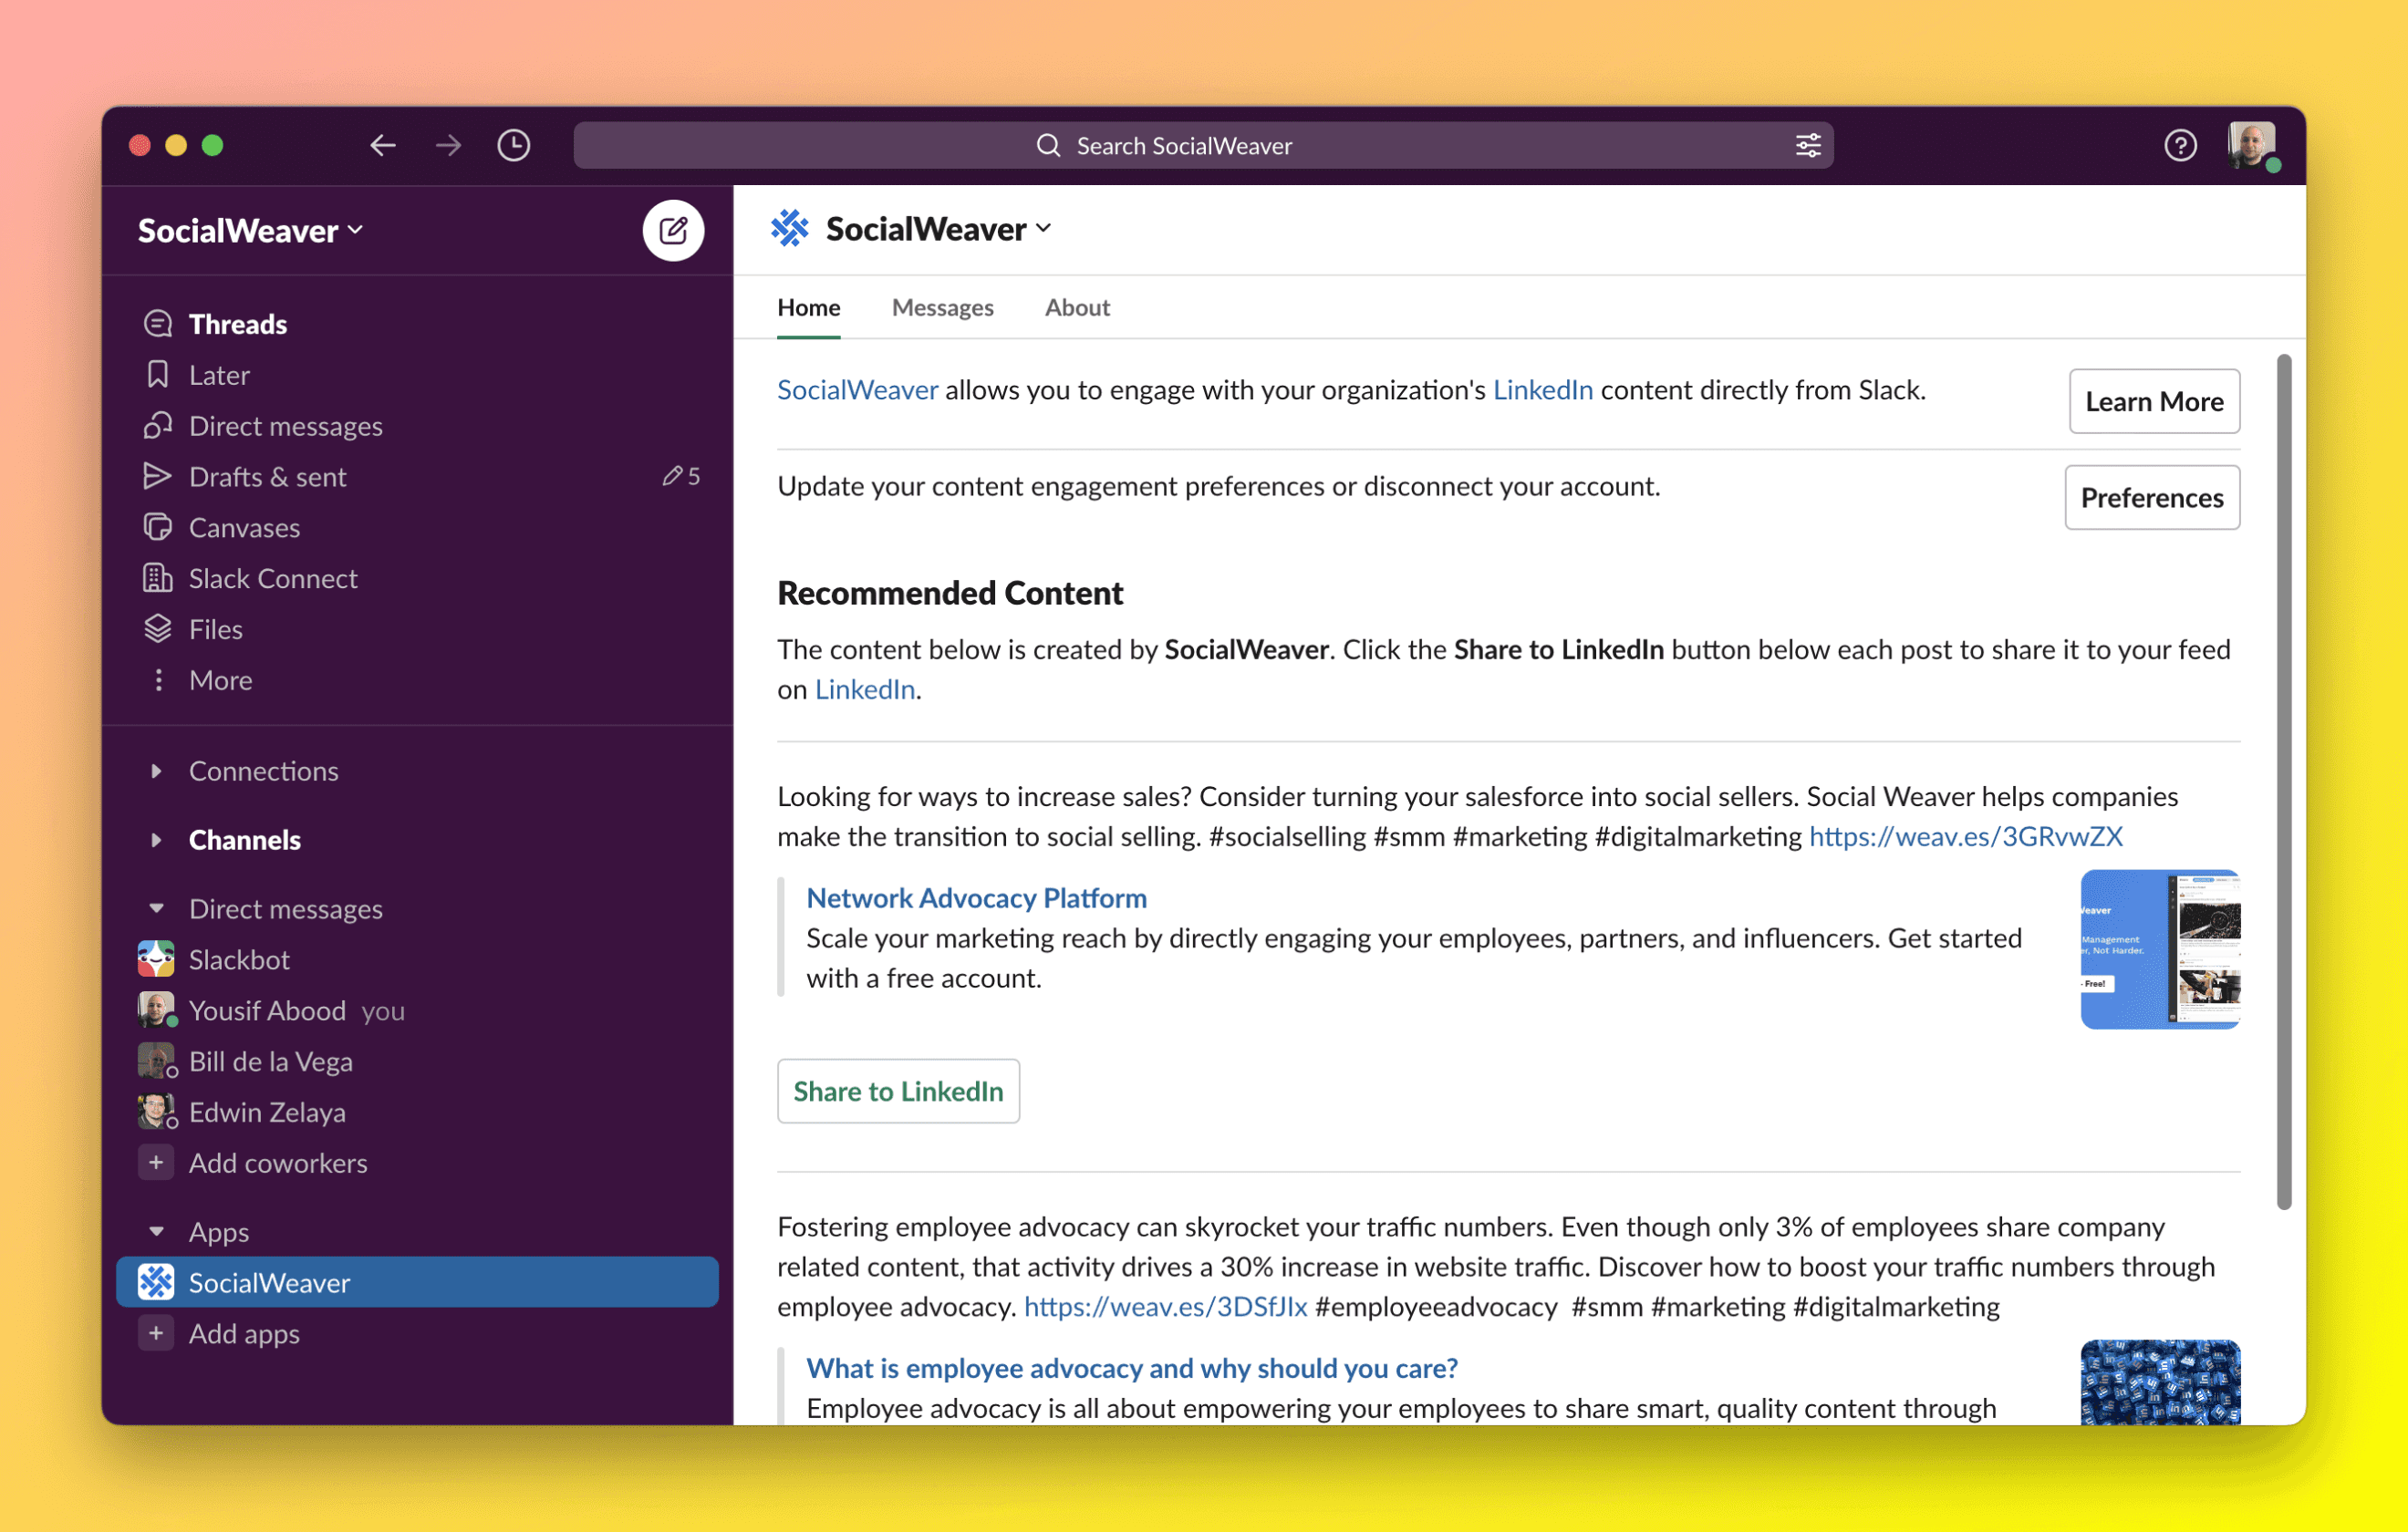Image resolution: width=2408 pixels, height=1532 pixels.
Task: Expand the Connections section
Action: point(156,772)
